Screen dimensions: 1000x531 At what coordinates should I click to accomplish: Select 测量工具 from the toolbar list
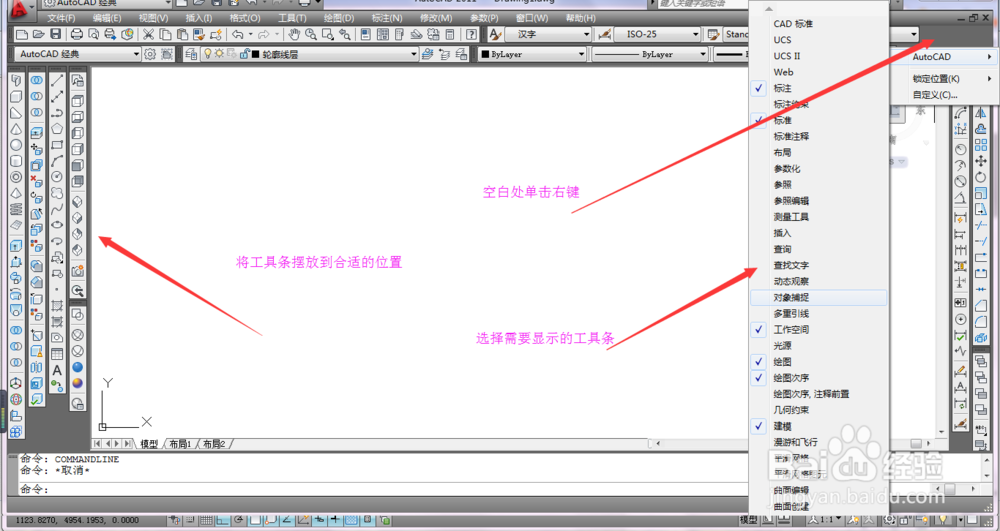point(819,217)
